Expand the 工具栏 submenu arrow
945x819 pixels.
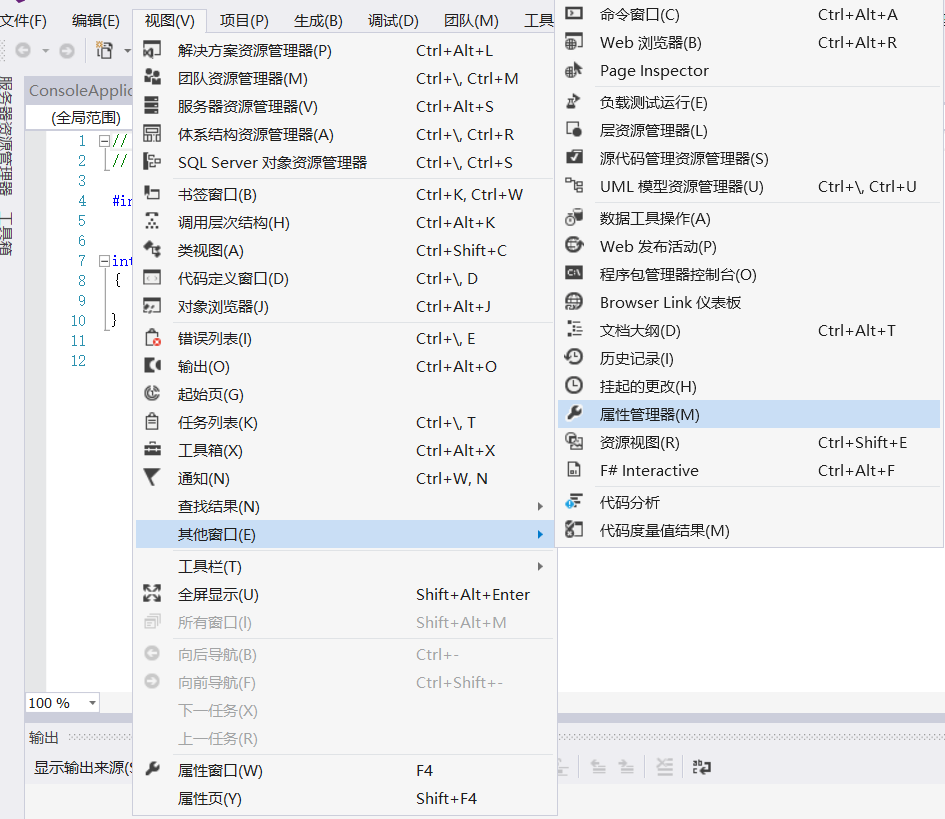click(x=541, y=566)
